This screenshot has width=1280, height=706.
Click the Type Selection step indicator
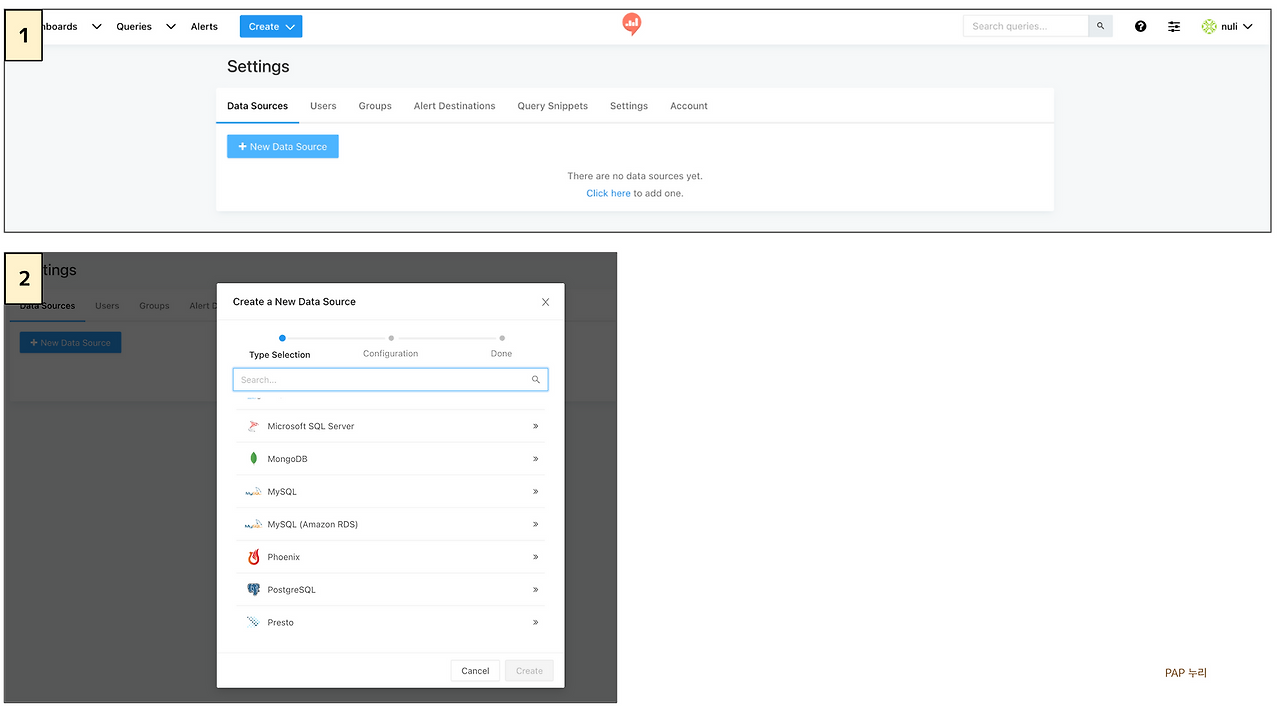coord(280,347)
